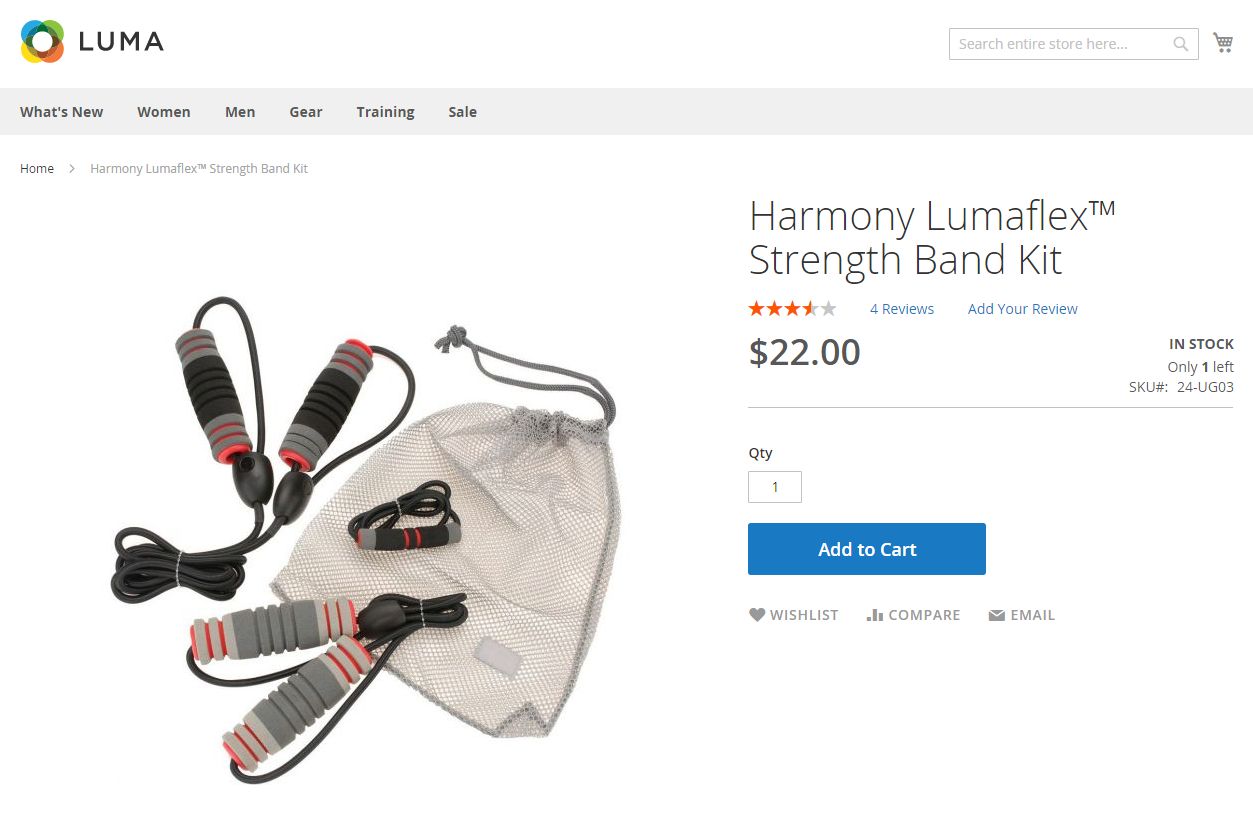This screenshot has width=1253, height=817.
Task: Click the compare bar chart icon
Action: tap(875, 615)
